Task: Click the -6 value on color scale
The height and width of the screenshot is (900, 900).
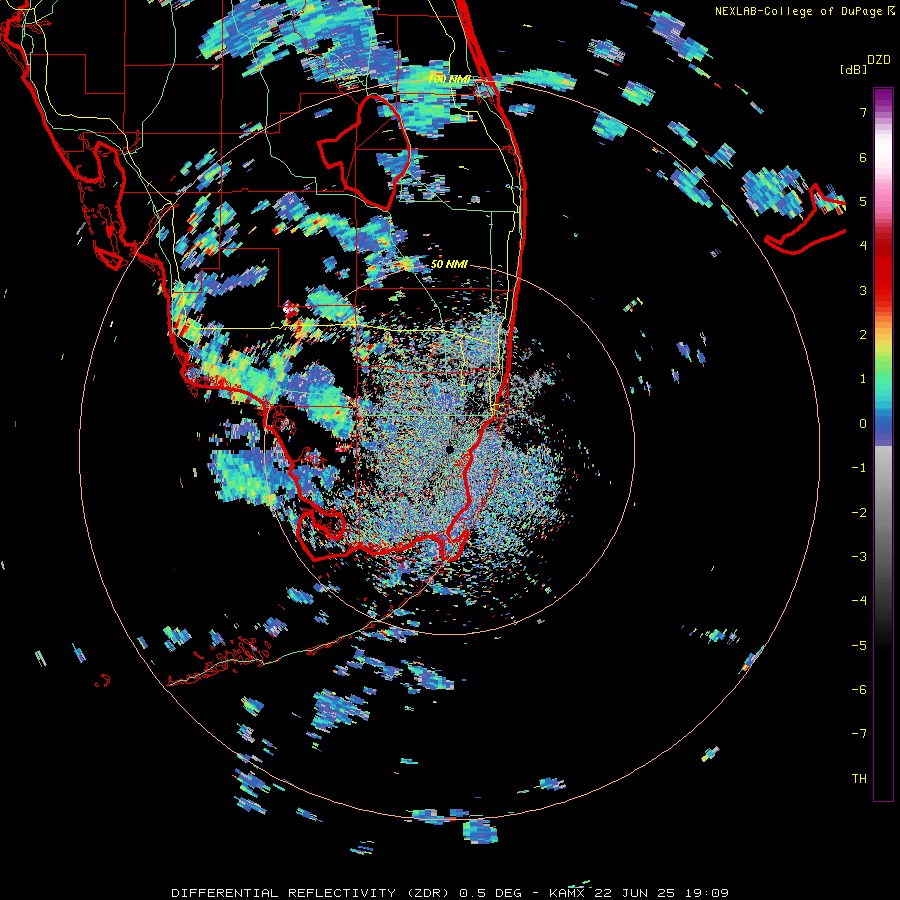Action: (x=859, y=690)
